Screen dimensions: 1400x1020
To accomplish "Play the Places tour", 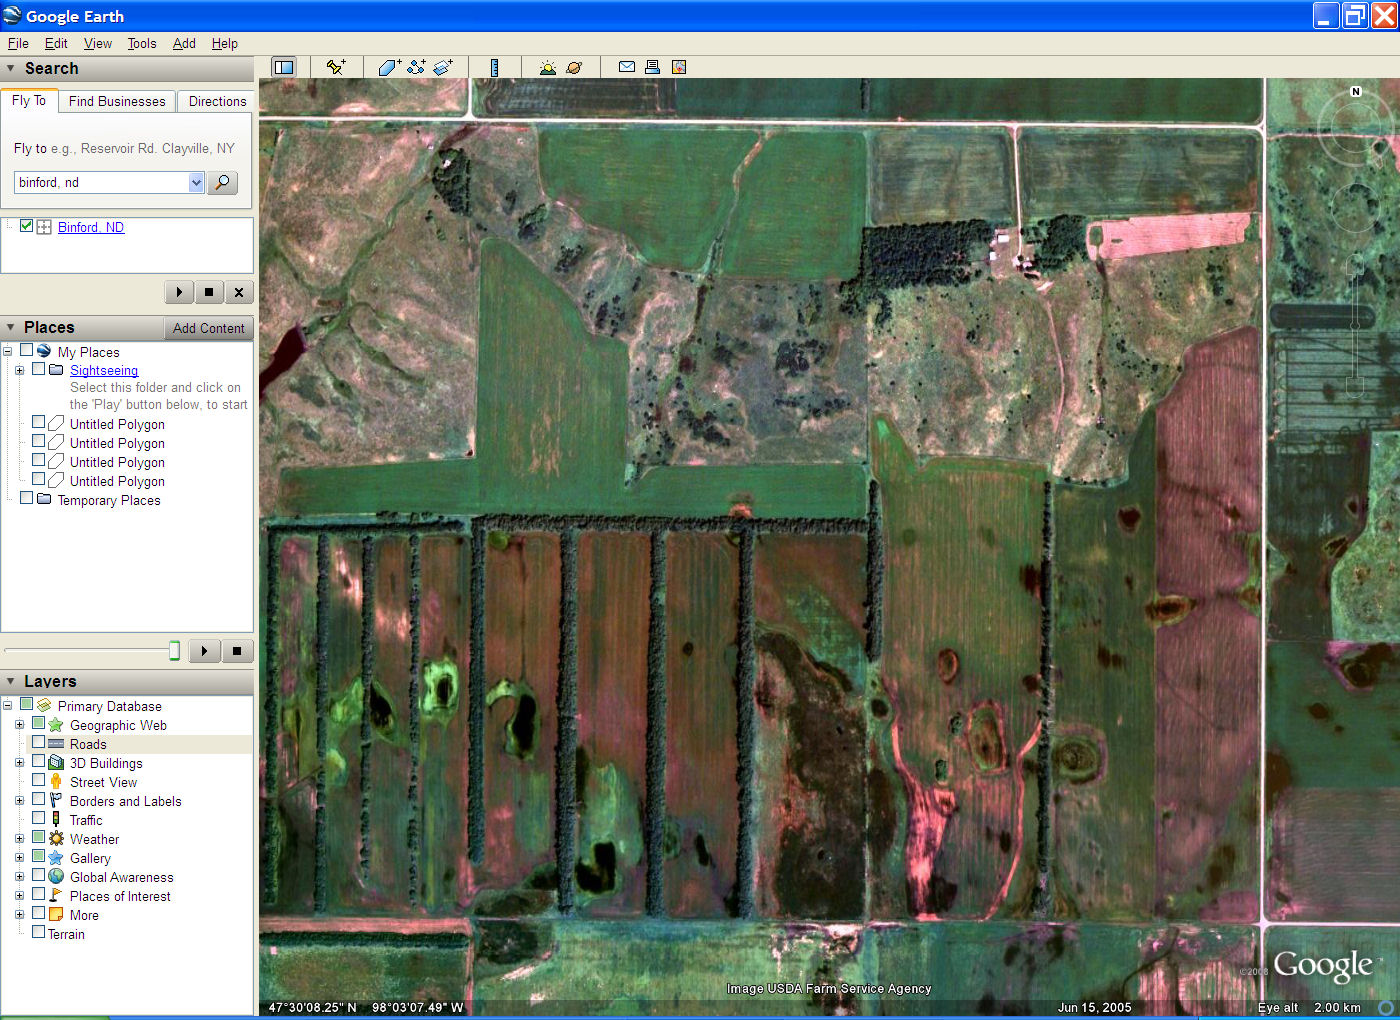I will [x=204, y=651].
